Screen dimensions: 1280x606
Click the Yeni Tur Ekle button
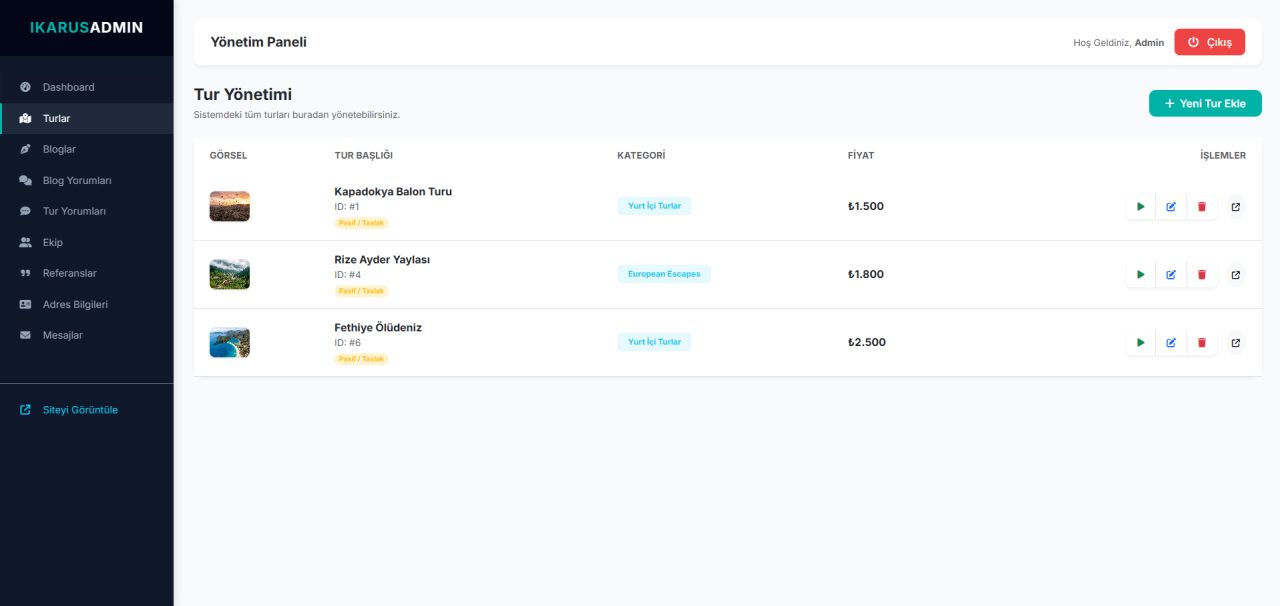point(1205,104)
